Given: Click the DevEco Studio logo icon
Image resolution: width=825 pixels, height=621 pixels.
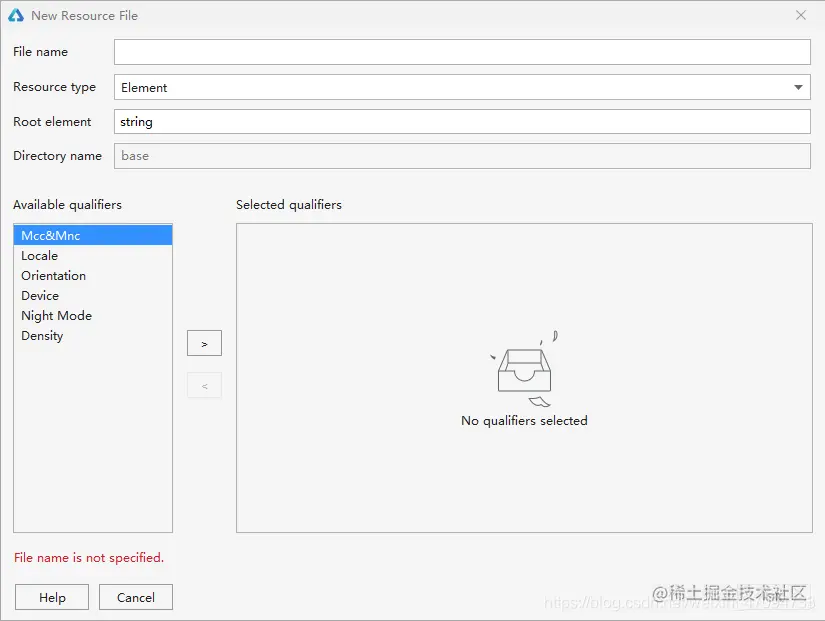Looking at the screenshot, I should tap(16, 15).
